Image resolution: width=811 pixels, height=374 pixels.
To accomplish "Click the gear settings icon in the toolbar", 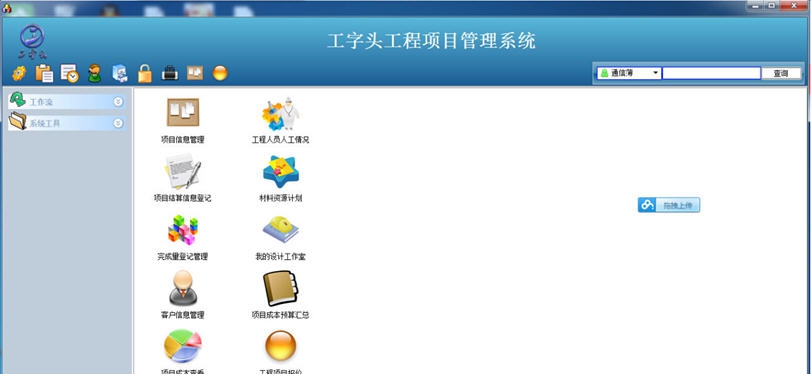I will coord(19,73).
